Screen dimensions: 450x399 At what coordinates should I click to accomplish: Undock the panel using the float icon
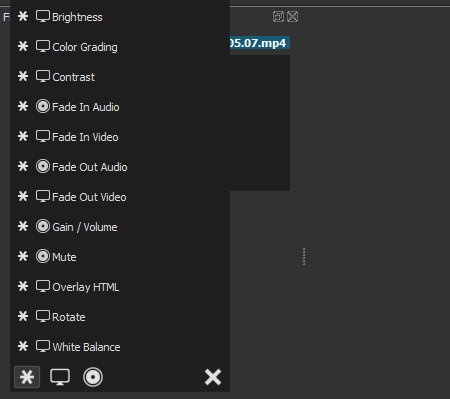pos(278,17)
